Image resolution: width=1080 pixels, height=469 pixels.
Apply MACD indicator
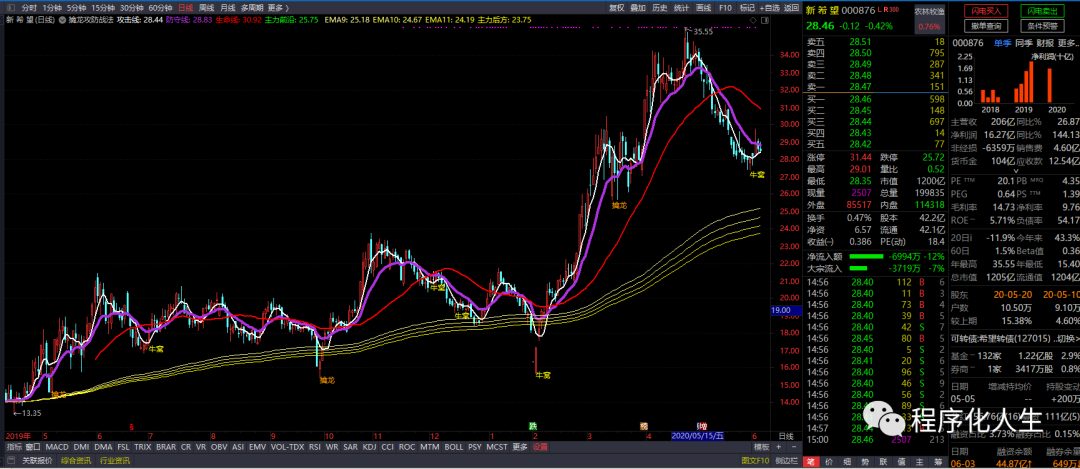tap(57, 447)
